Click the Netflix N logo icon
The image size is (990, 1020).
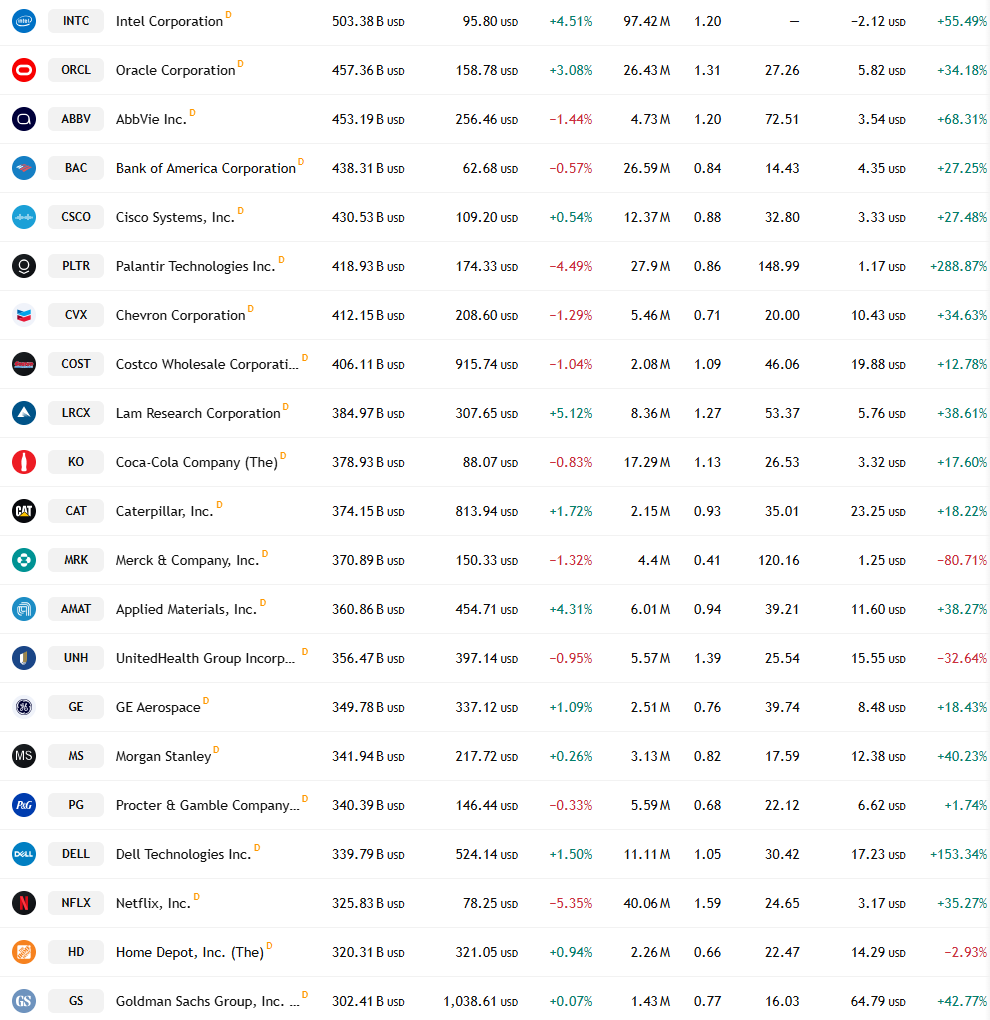tap(24, 903)
